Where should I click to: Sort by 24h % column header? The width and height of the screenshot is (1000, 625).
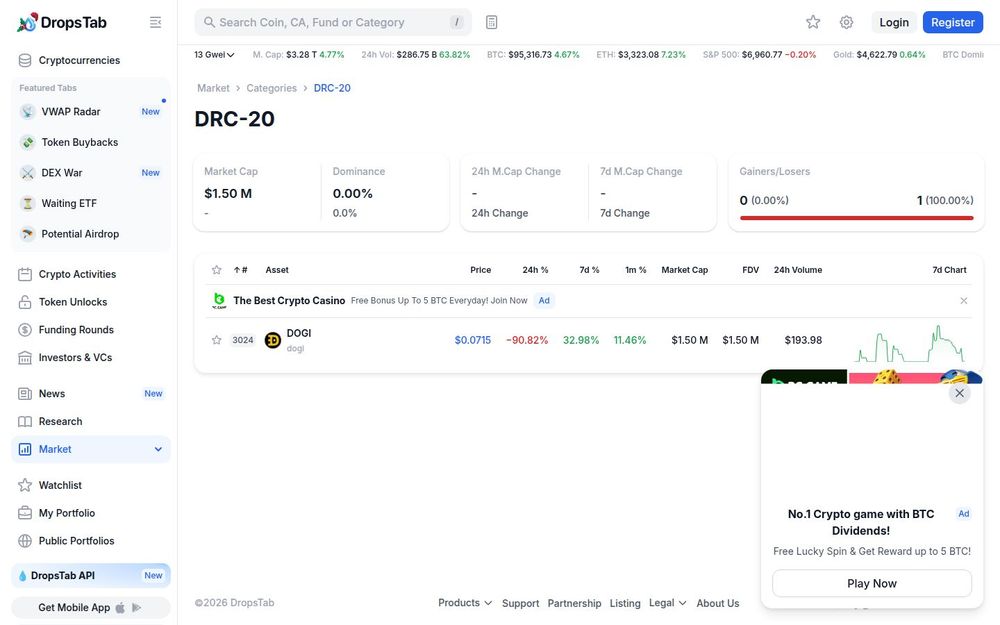tap(535, 270)
